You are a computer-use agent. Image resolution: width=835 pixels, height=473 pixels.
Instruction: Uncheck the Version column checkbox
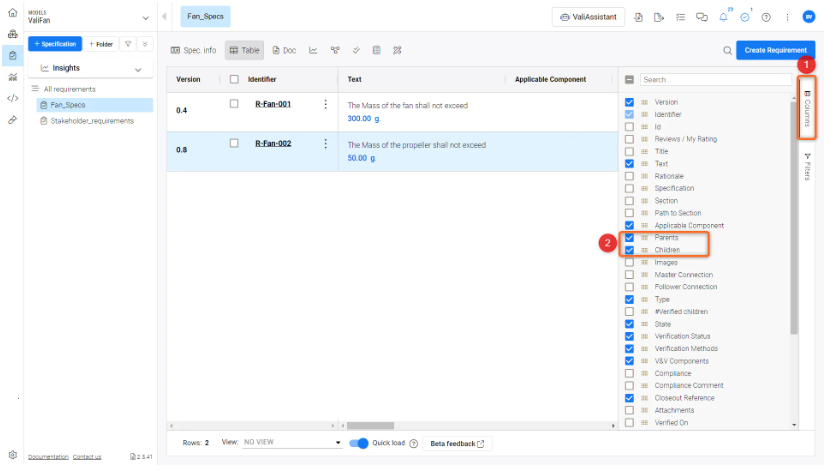629,102
